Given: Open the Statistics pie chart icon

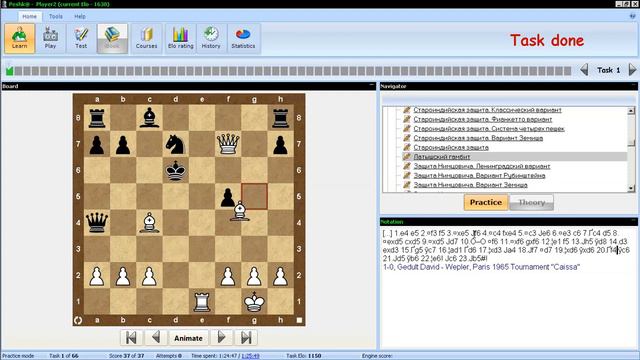Looking at the screenshot, I should point(243,38).
